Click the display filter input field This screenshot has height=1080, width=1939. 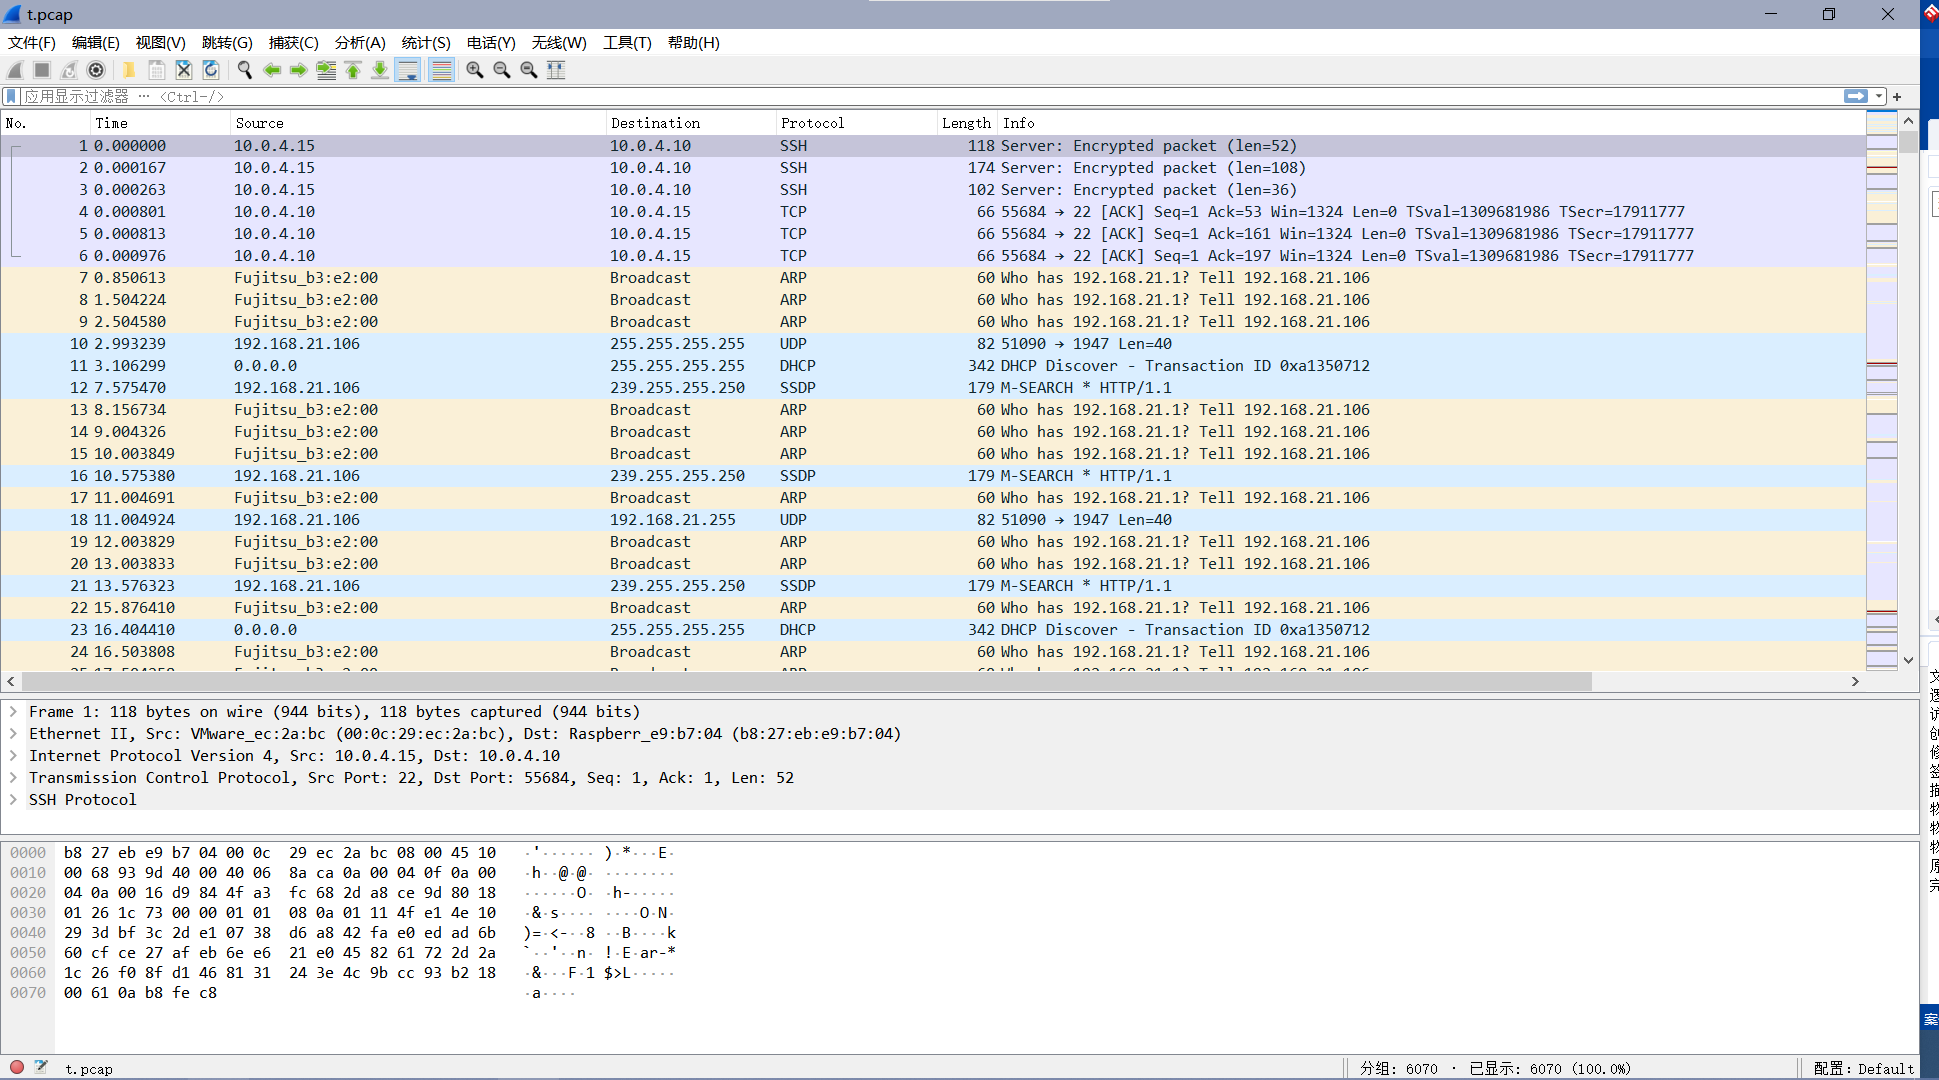(930, 96)
